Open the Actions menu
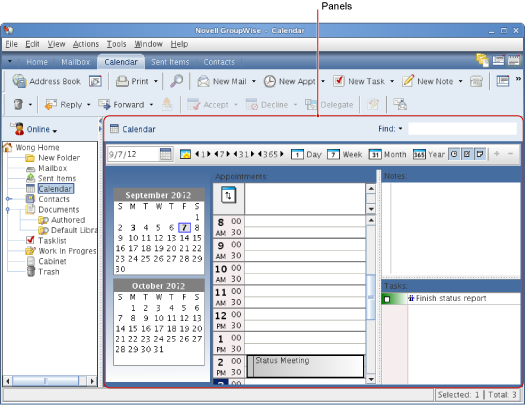526x405 pixels. [86, 44]
